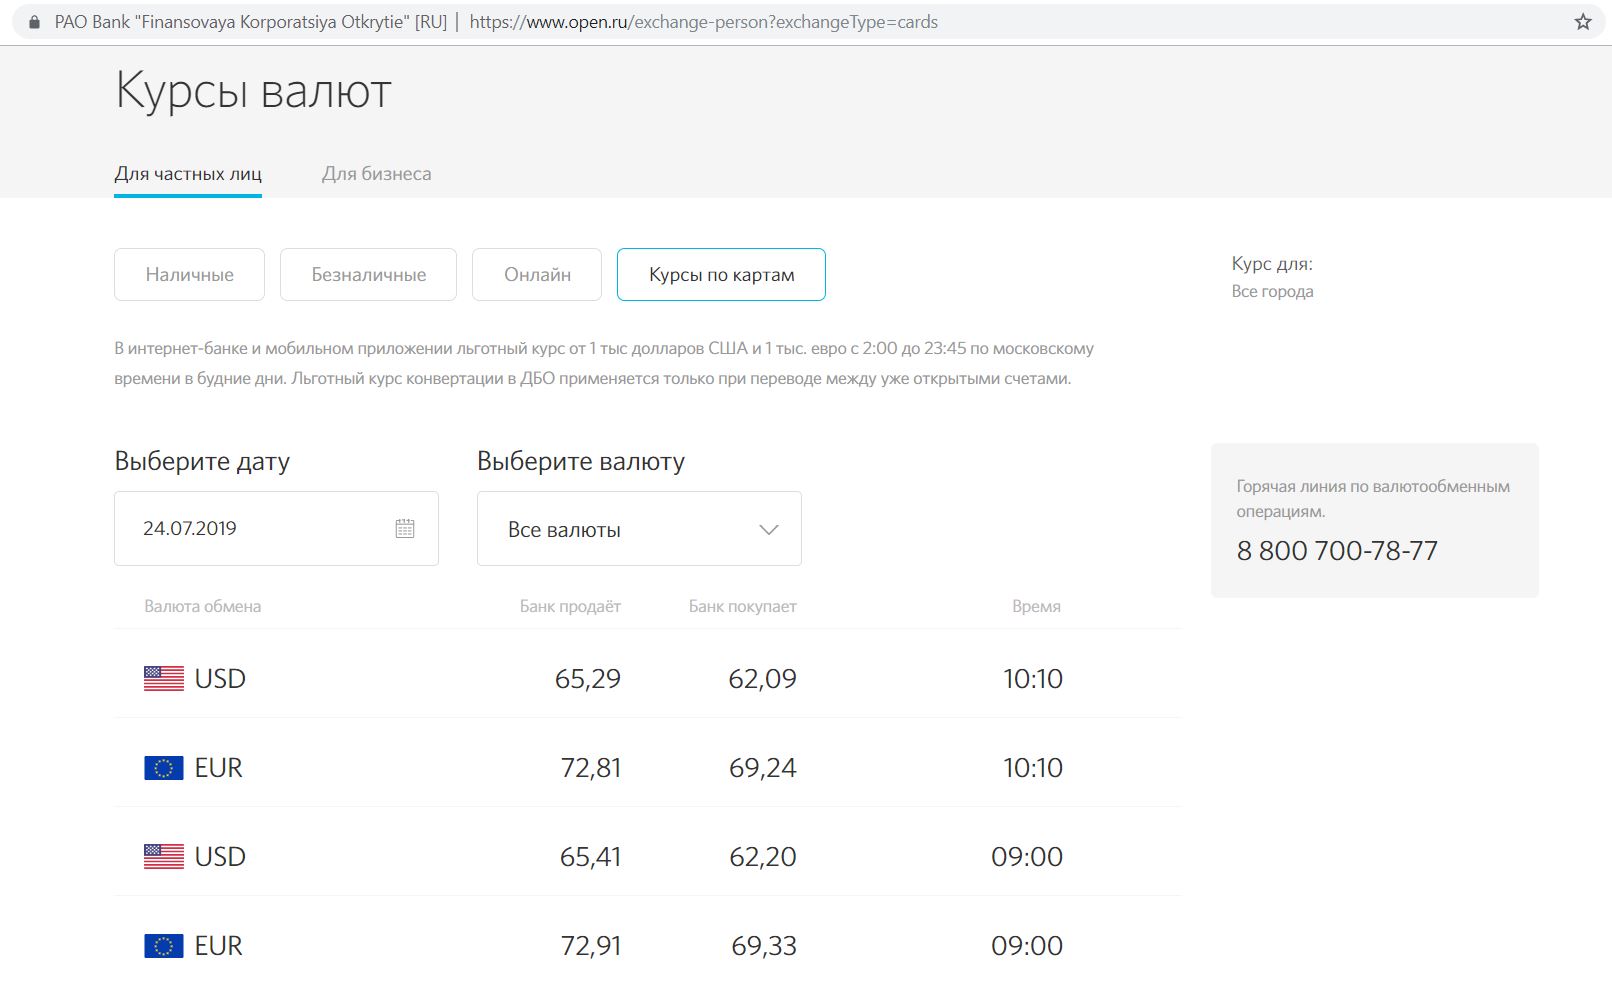This screenshot has width=1612, height=982.
Task: Select the 'Наличные' rates button
Action: (189, 274)
